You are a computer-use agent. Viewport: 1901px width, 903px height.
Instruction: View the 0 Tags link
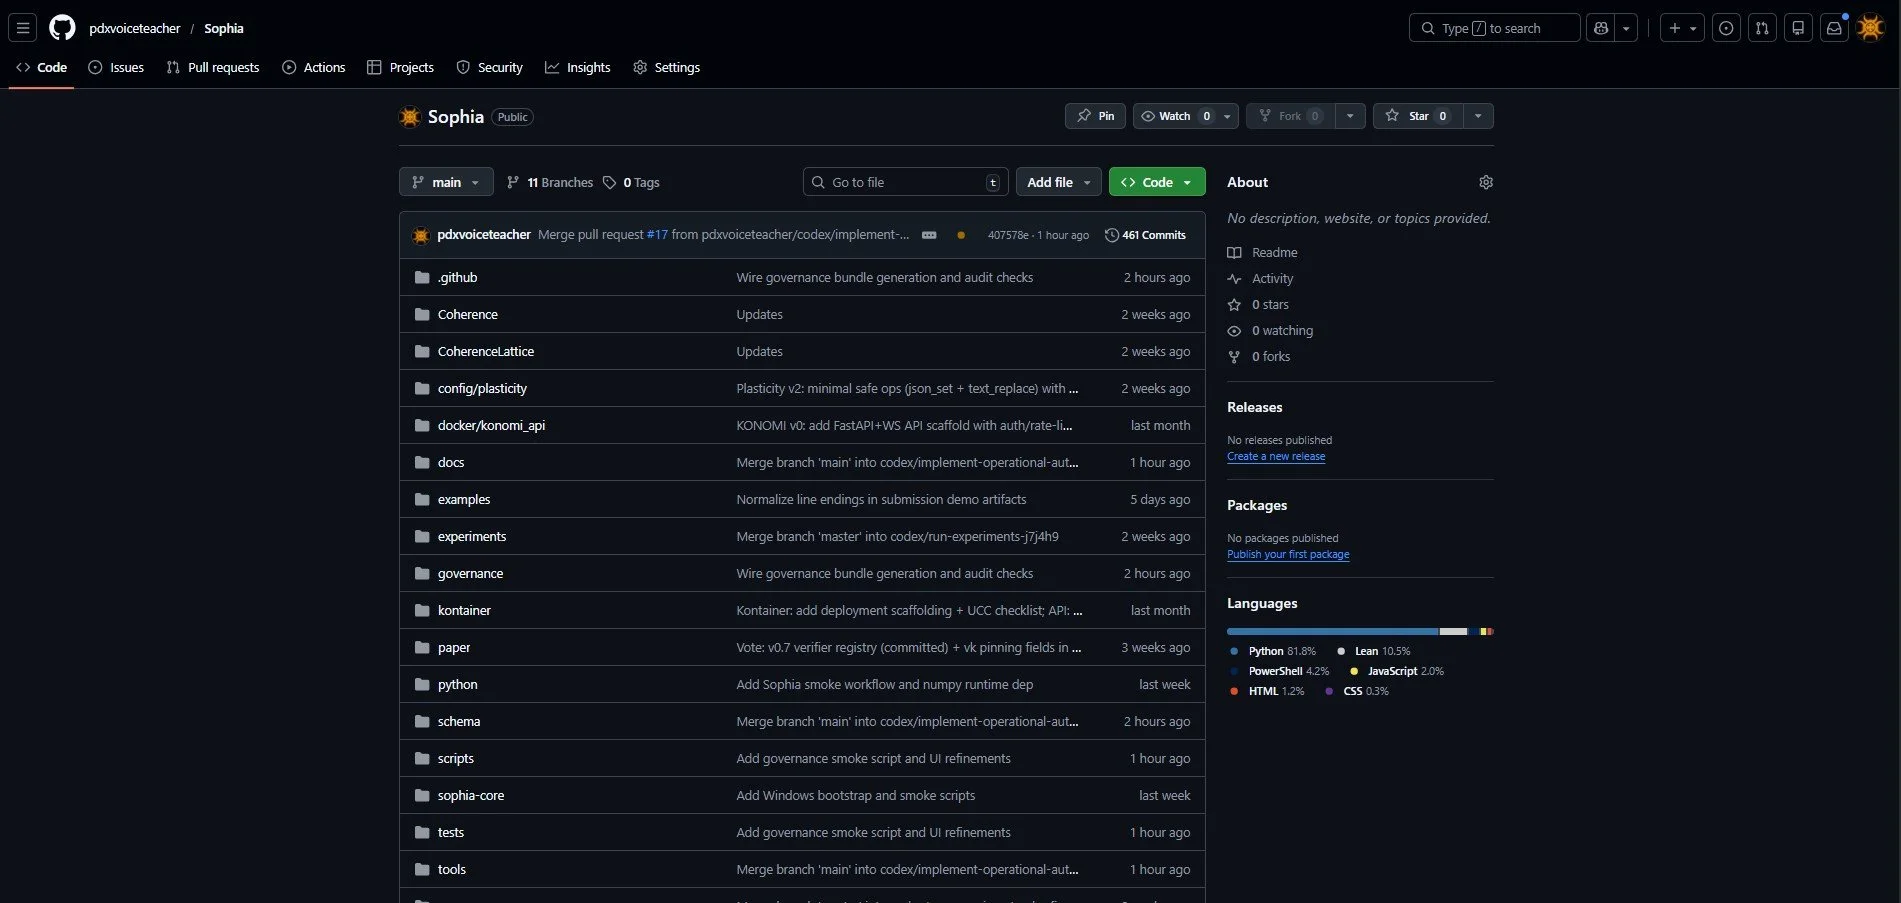631,182
